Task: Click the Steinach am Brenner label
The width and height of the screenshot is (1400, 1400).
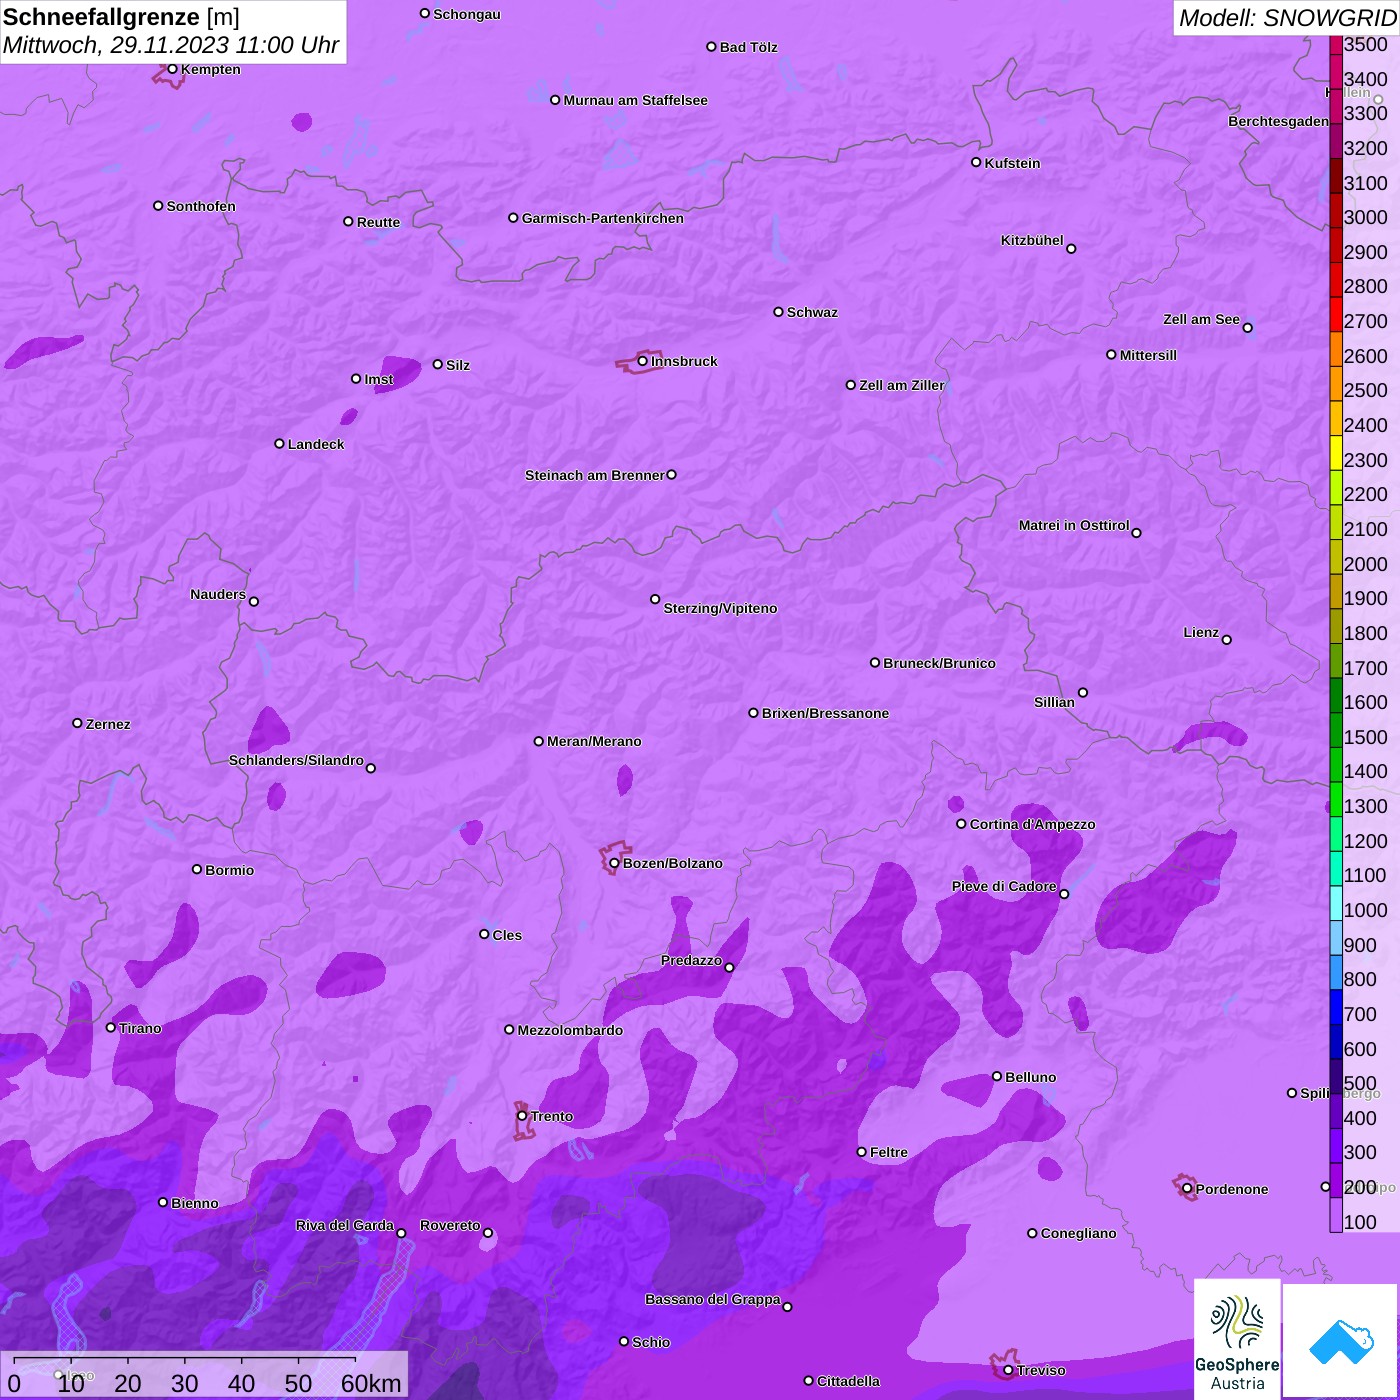Action: pos(595,475)
